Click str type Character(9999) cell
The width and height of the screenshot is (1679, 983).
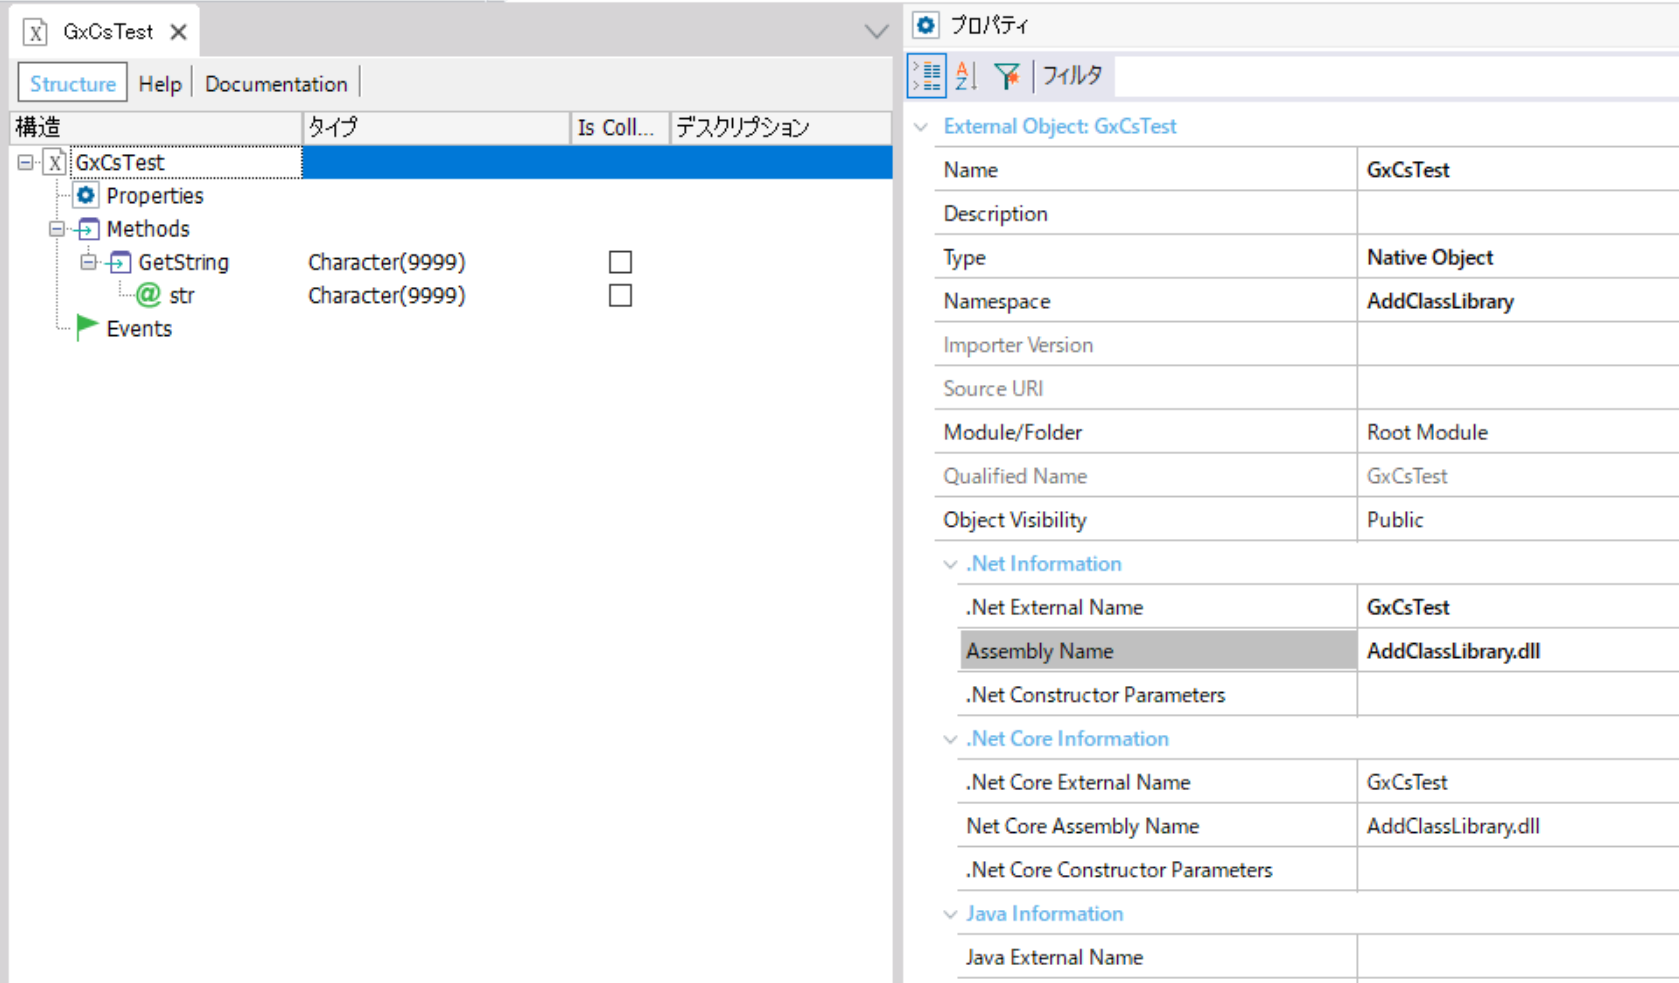click(x=387, y=295)
